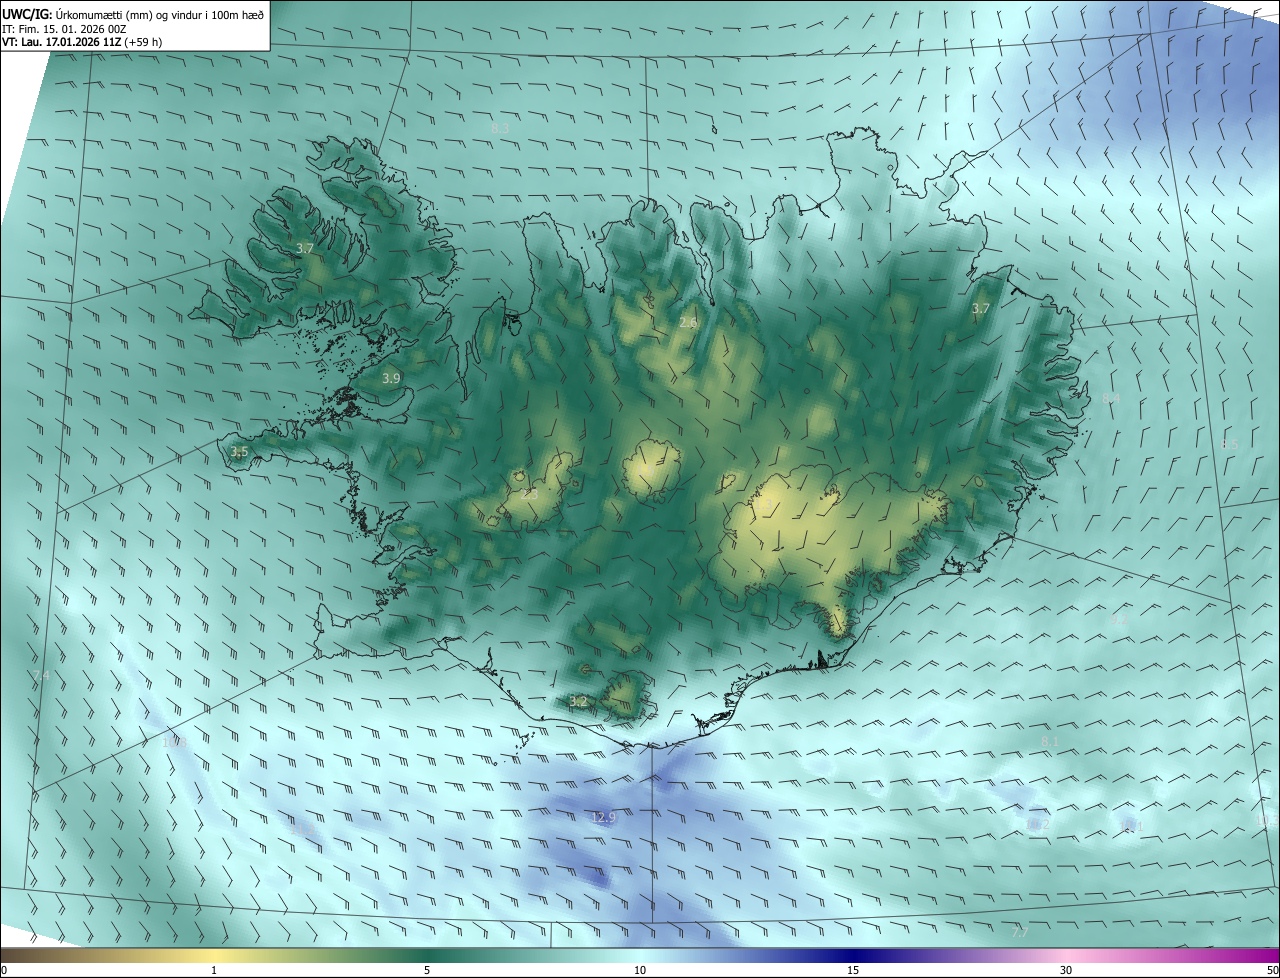This screenshot has width=1280, height=978.
Task: Click the 9.2 value southeast of Iceland
Action: (1117, 620)
